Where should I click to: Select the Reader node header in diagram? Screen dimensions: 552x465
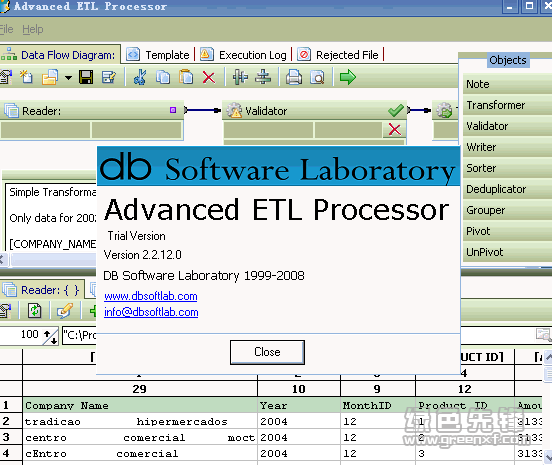(92, 111)
